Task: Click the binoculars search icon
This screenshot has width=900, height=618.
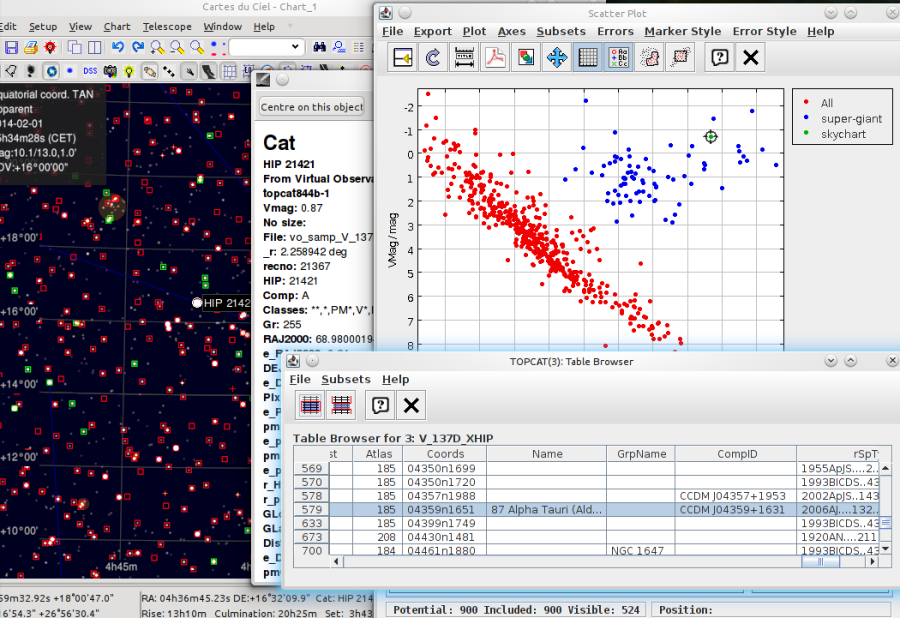Action: coord(320,47)
